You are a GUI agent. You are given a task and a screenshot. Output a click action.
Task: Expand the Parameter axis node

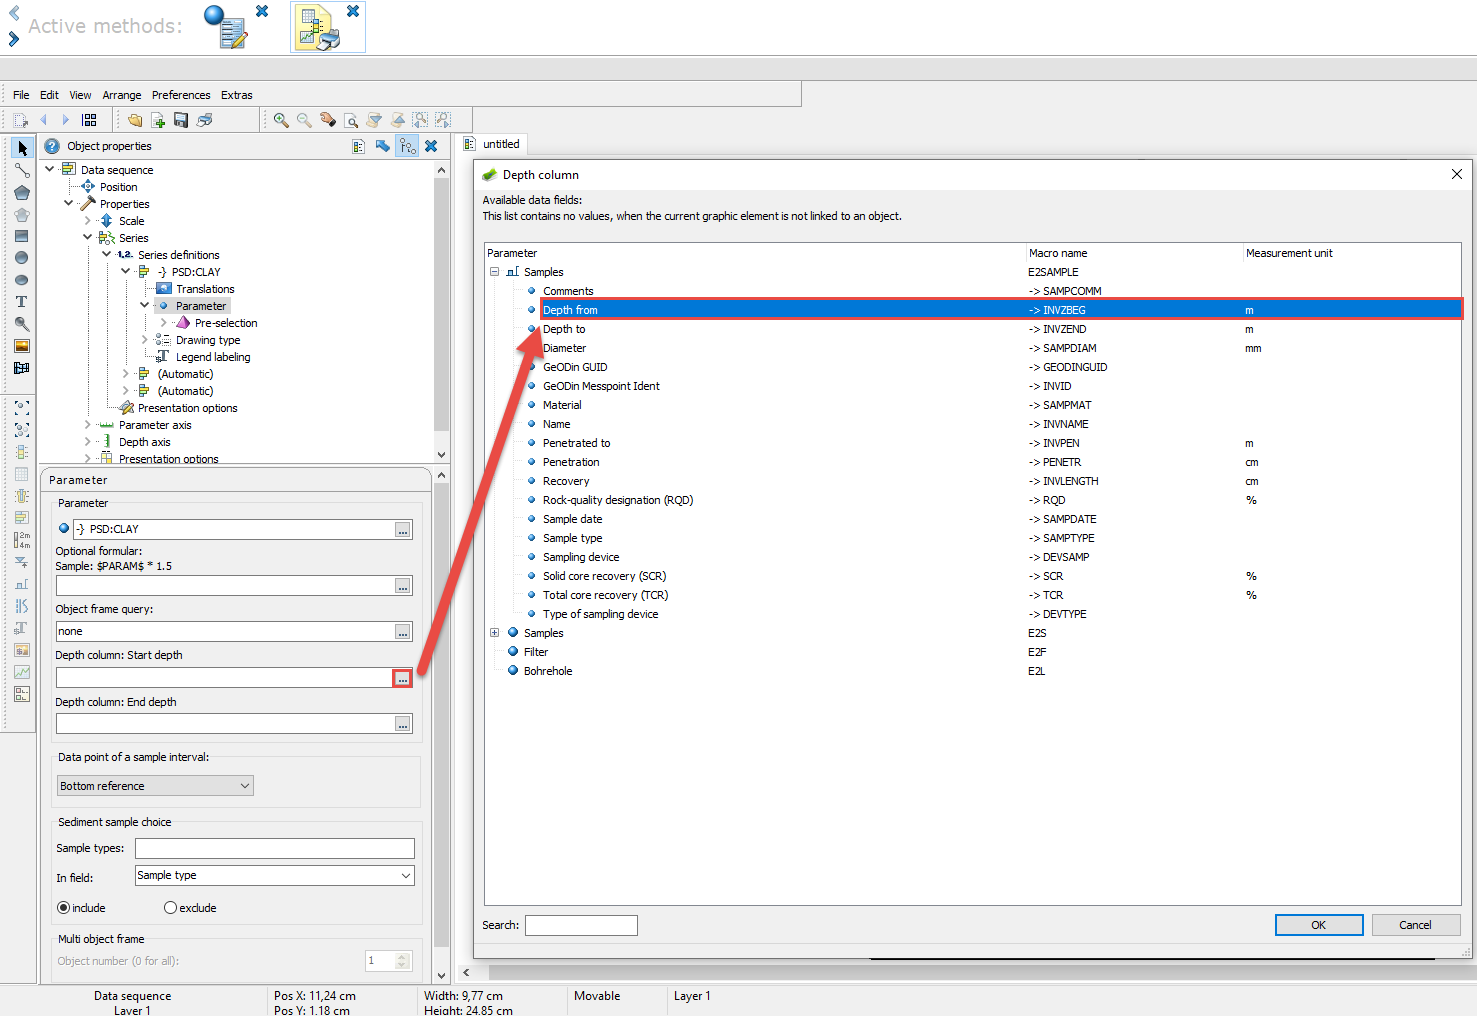88,425
